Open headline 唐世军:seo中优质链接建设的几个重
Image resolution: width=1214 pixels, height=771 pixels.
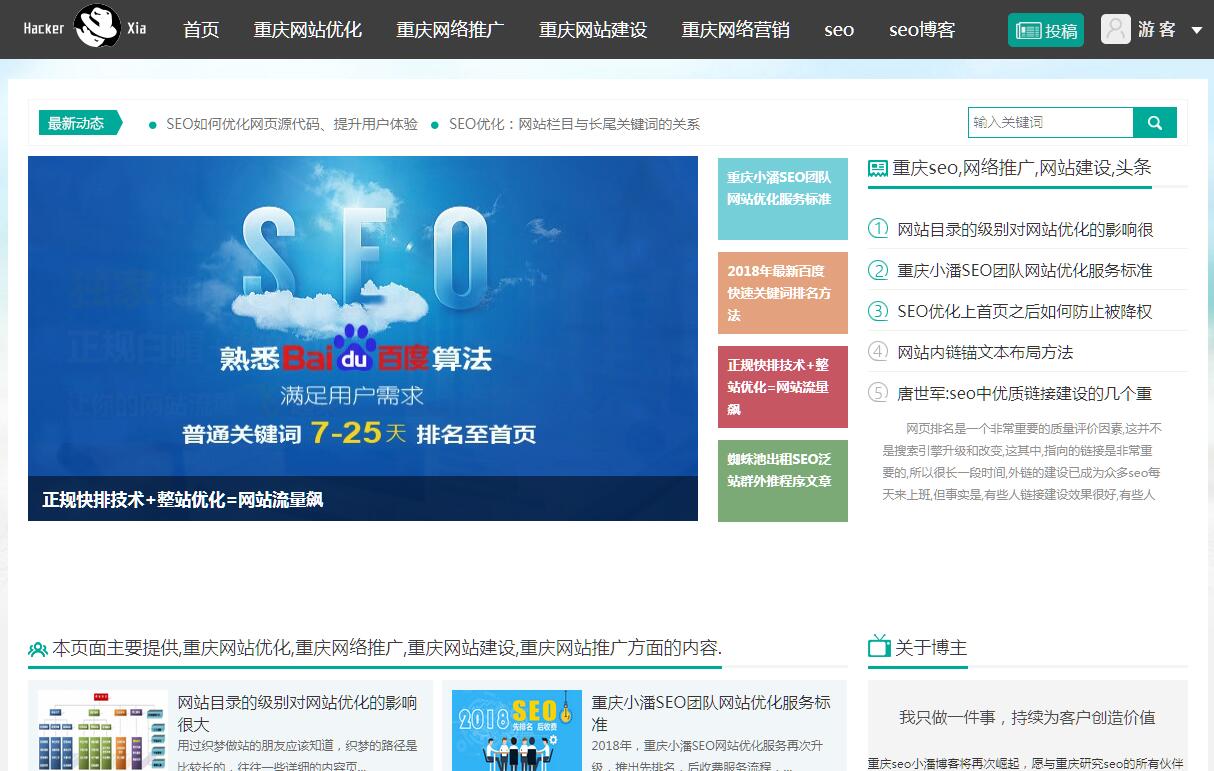(1025, 393)
